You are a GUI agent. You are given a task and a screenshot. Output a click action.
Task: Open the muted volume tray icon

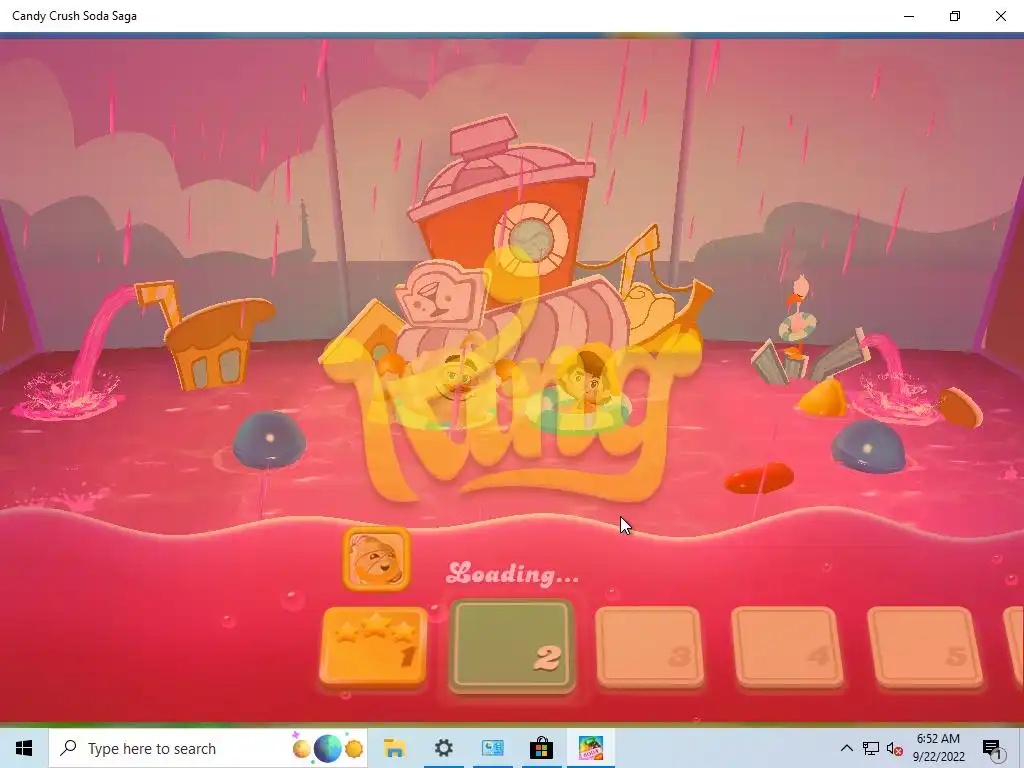tap(894, 748)
